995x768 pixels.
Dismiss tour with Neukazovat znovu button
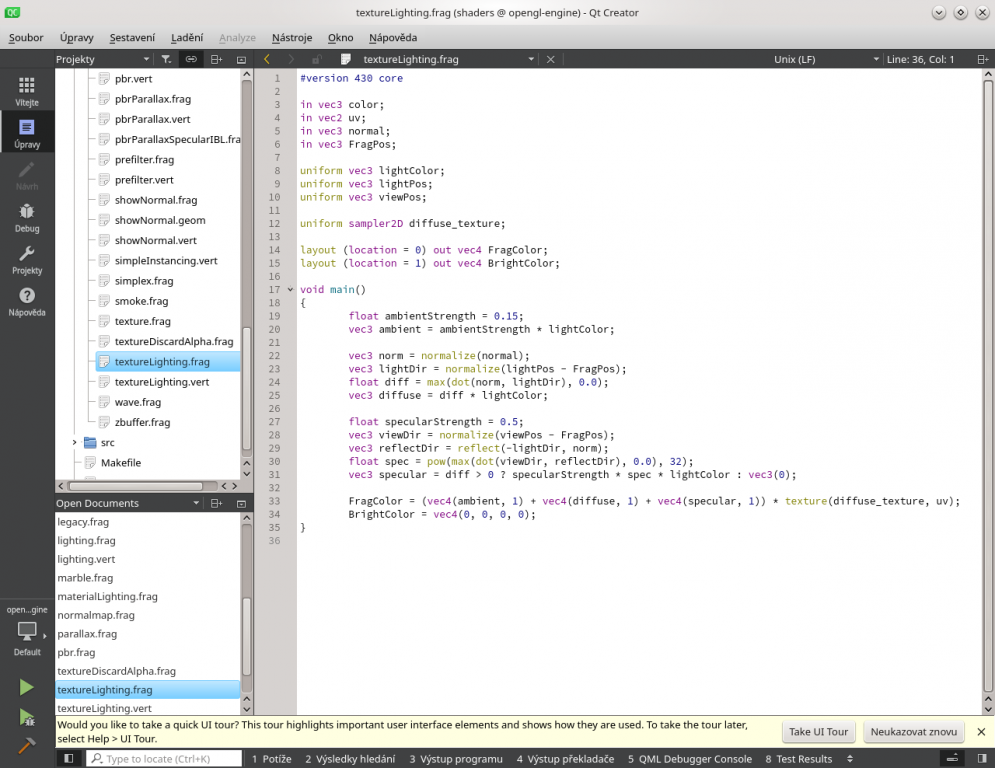(912, 731)
